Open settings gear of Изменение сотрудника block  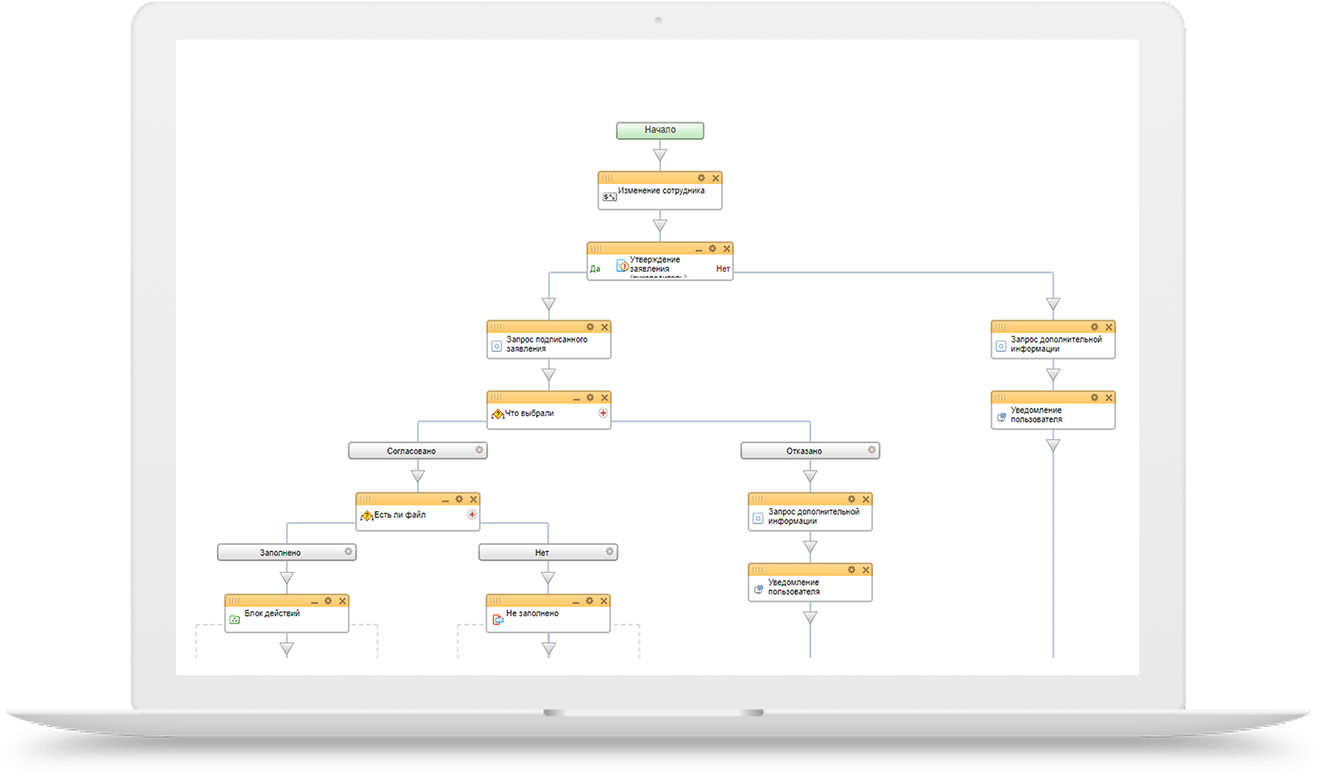[x=702, y=178]
